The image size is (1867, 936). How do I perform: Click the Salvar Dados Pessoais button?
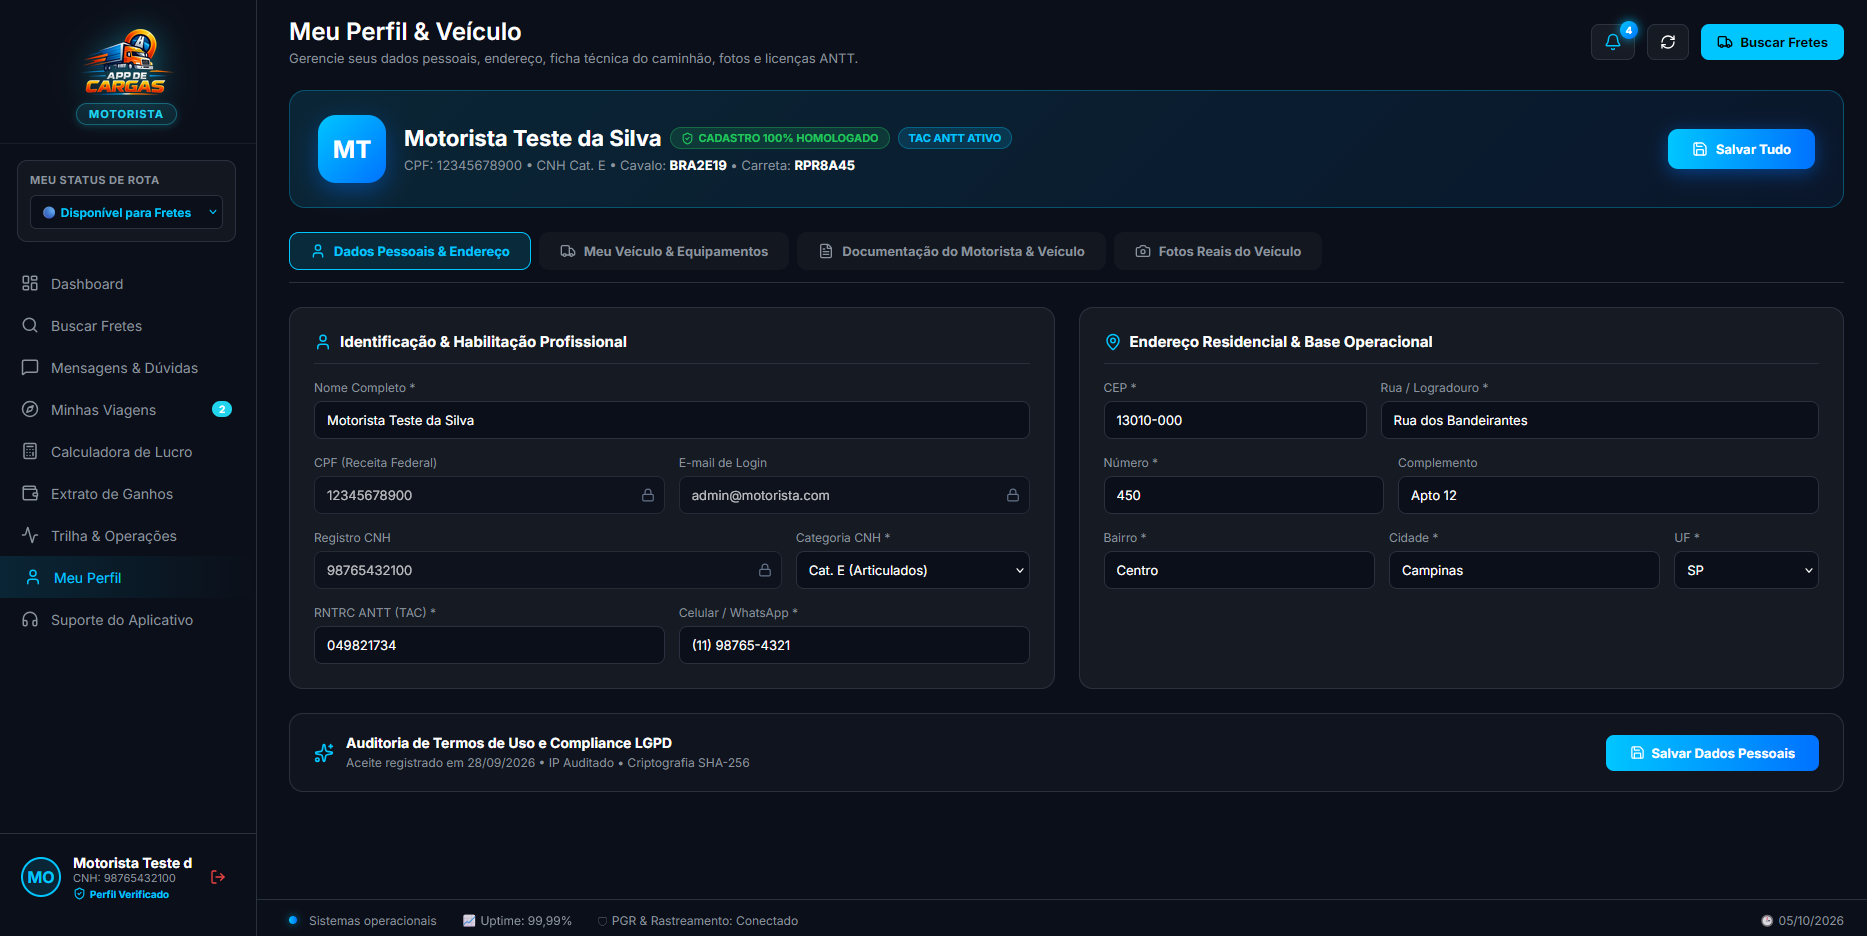tap(1712, 753)
